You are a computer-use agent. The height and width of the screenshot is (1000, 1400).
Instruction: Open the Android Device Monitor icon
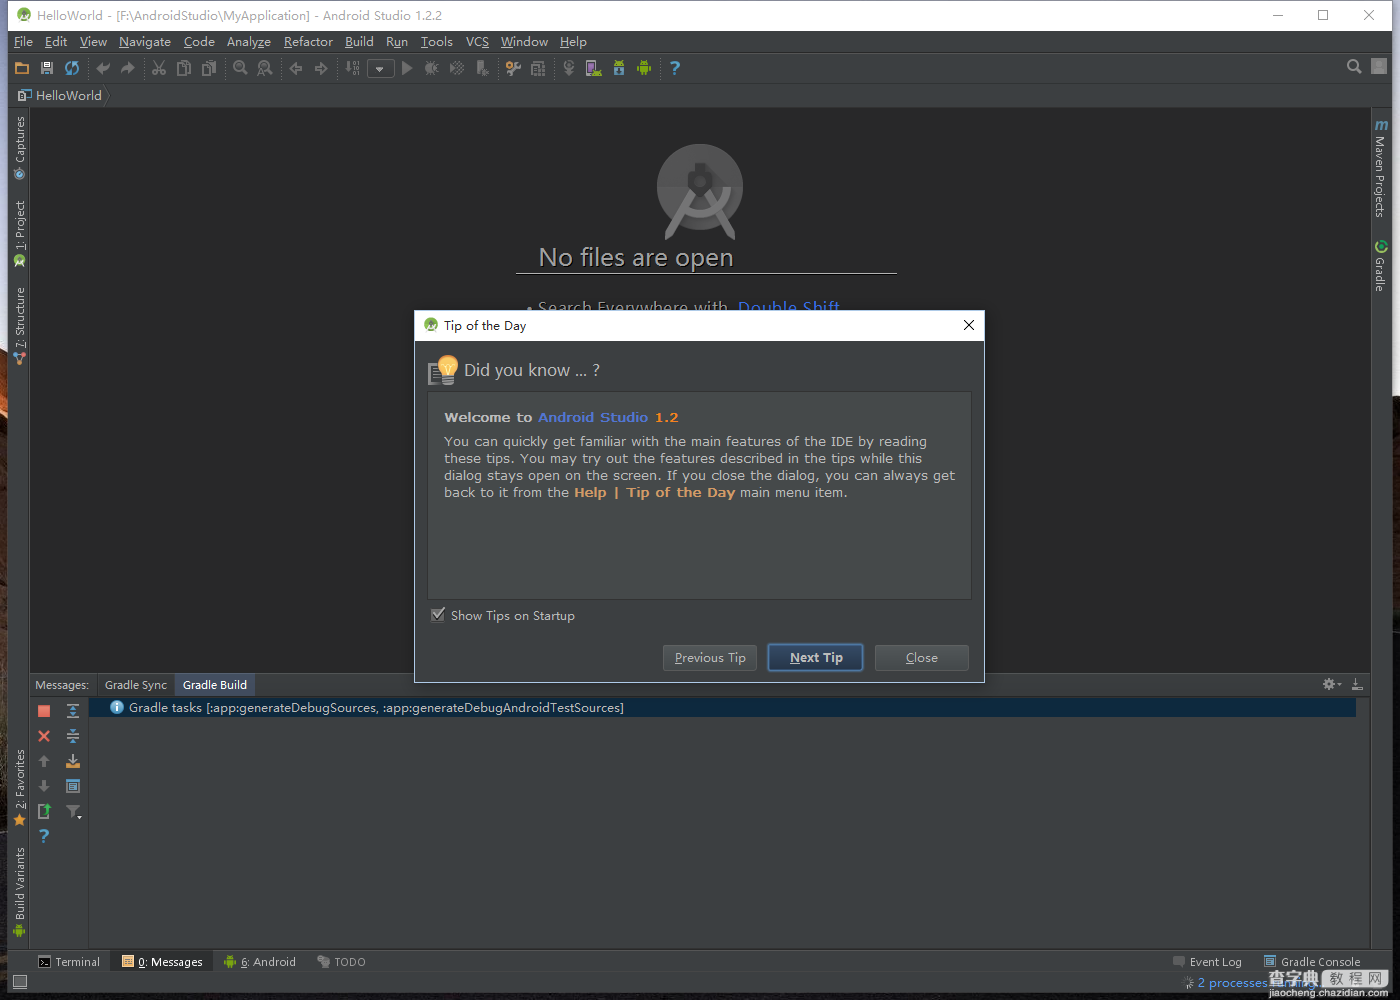pos(644,68)
